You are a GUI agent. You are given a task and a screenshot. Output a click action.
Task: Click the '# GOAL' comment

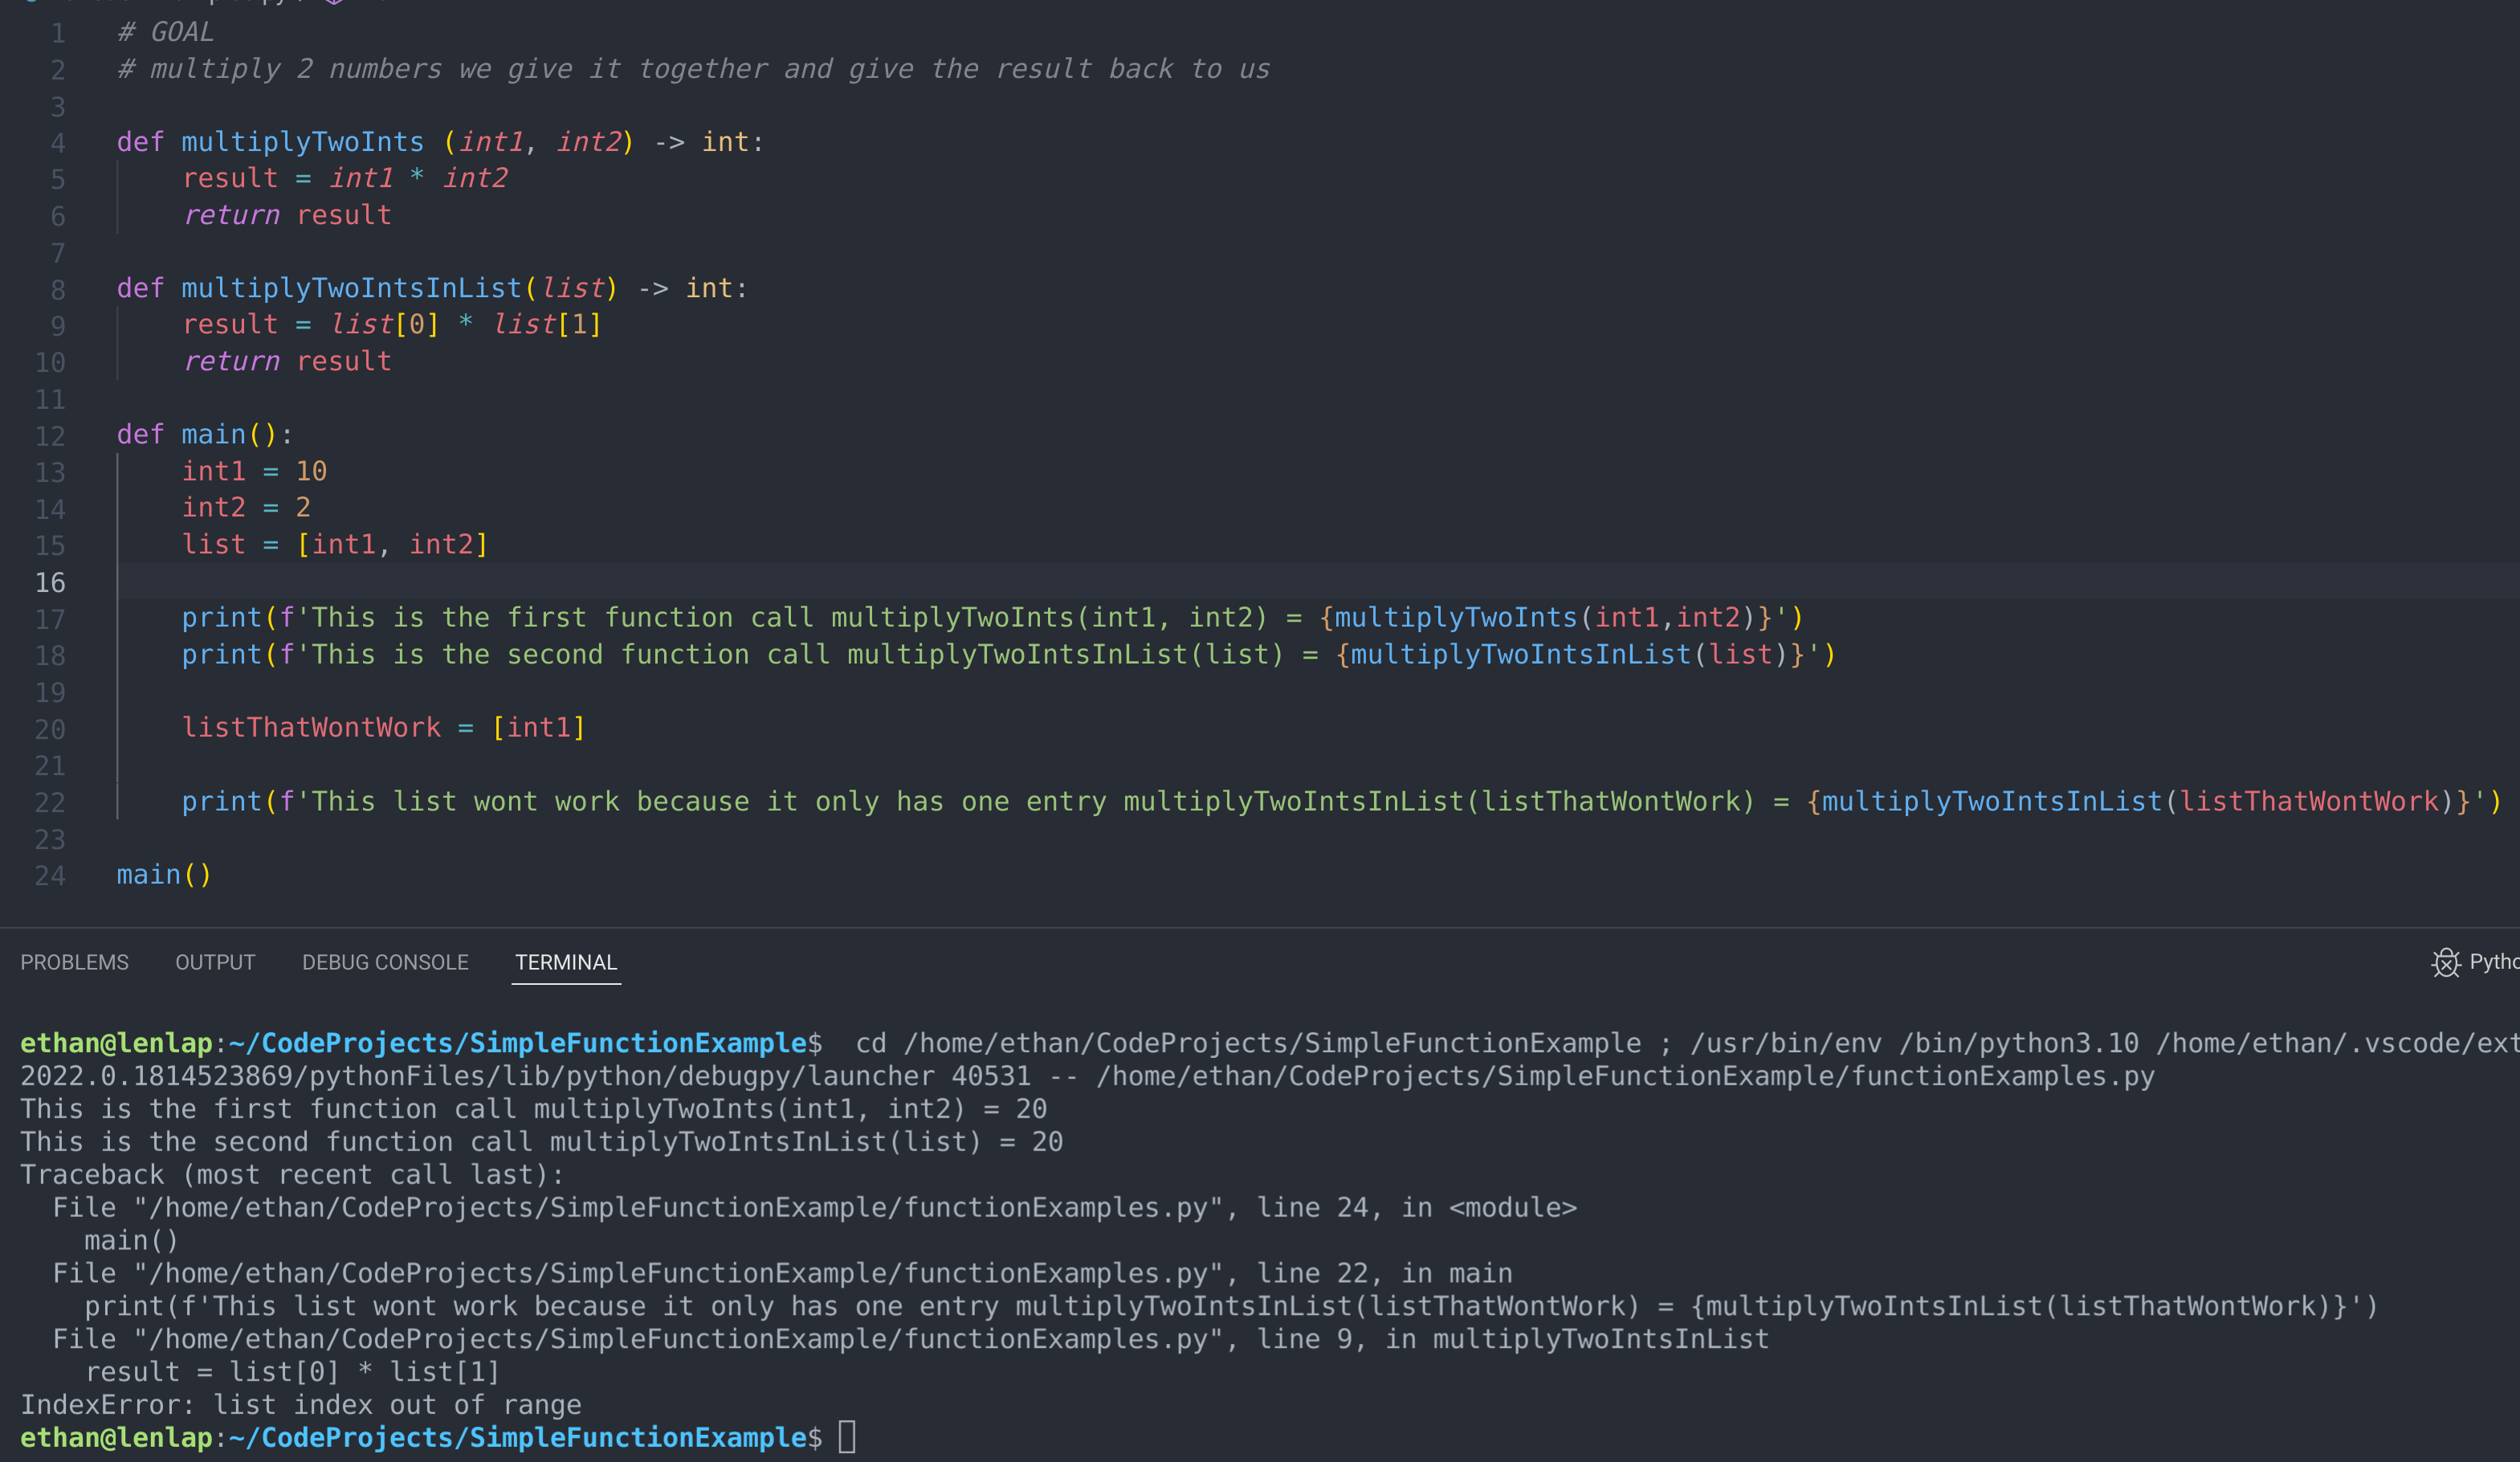[165, 32]
